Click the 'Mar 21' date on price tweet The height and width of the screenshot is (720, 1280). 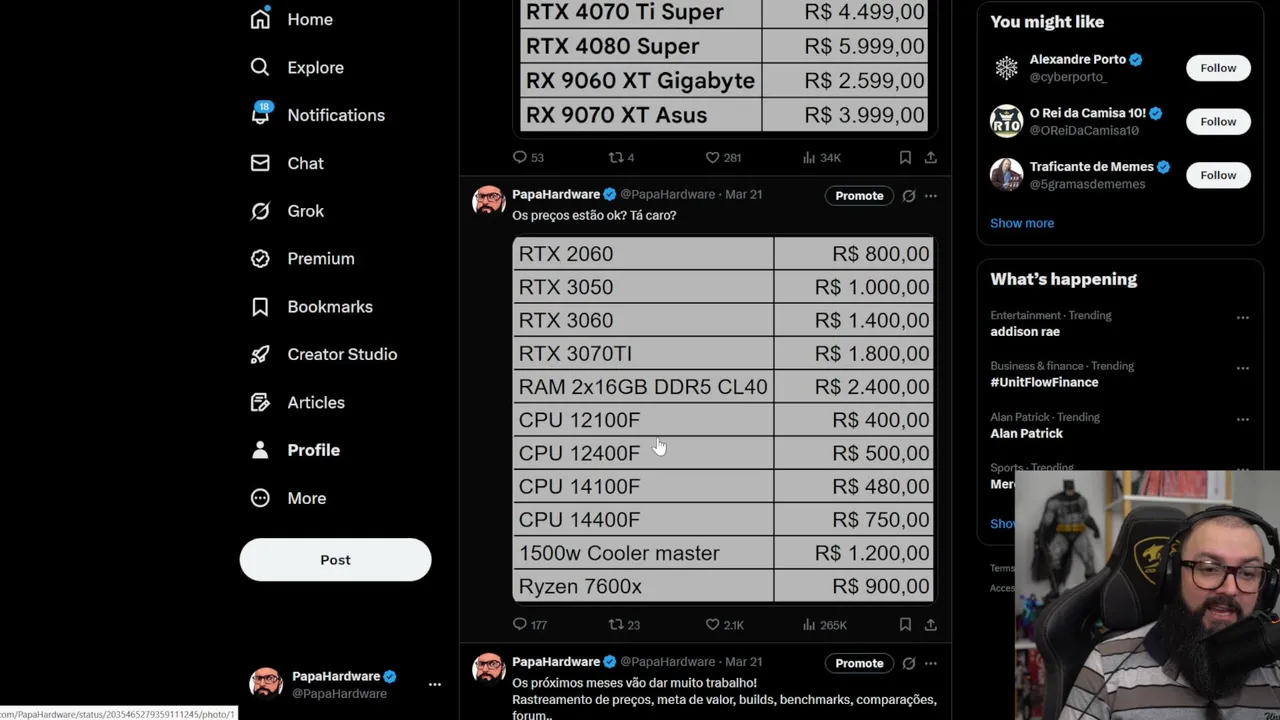[743, 195]
